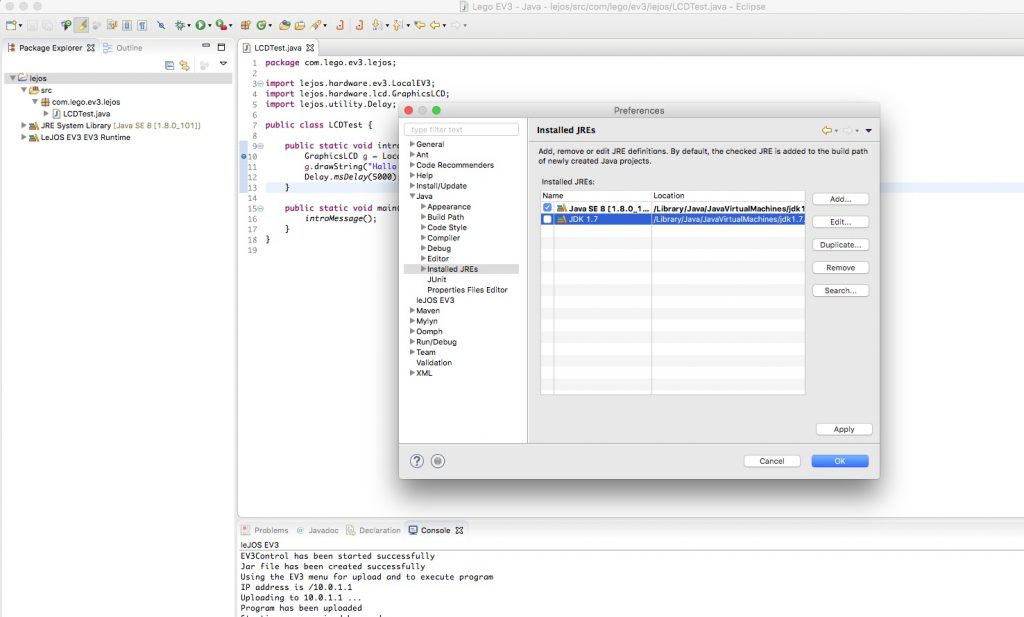Expand JRE System Library in Package Explorer
The height and width of the screenshot is (617, 1024).
[24, 125]
